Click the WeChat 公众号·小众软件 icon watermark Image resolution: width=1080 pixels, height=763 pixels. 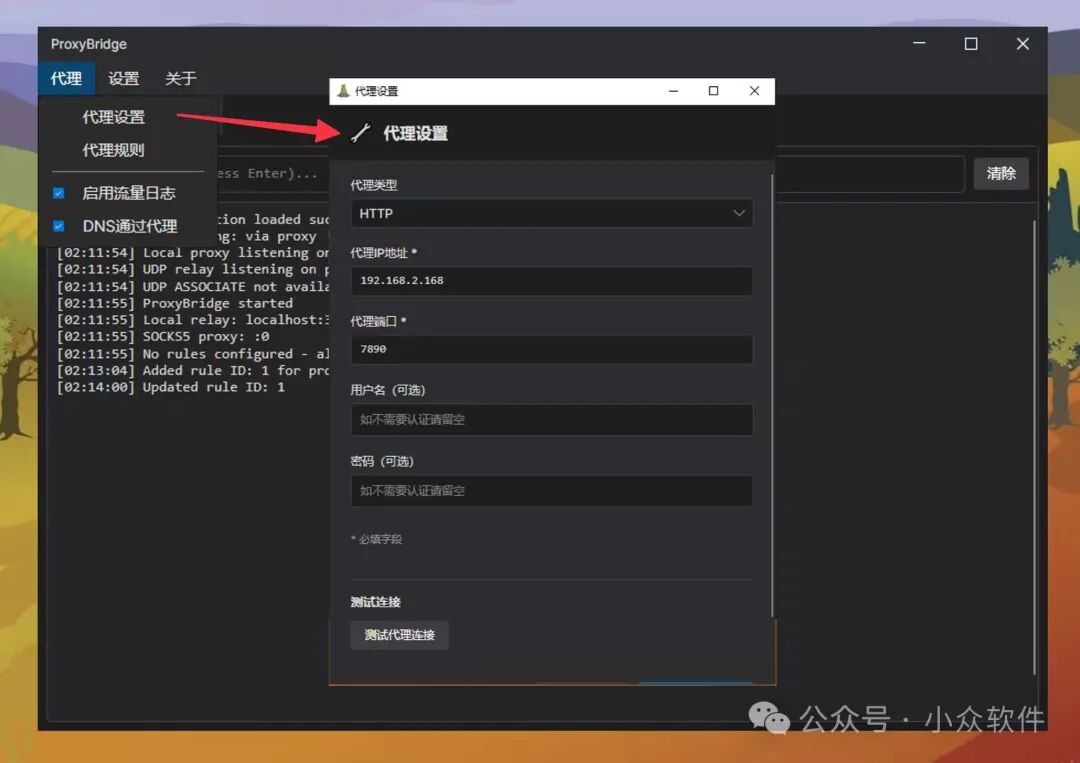coord(770,719)
